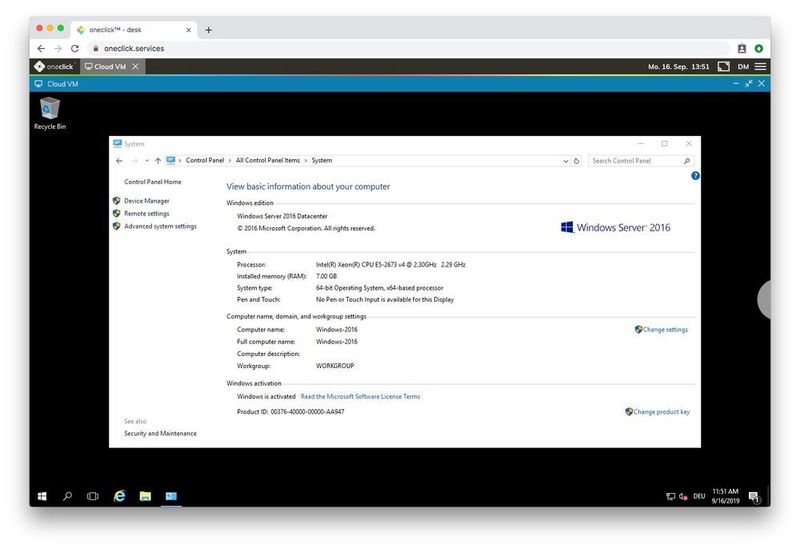Click the green browser extension icon
This screenshot has width=800, height=549.
759,48
